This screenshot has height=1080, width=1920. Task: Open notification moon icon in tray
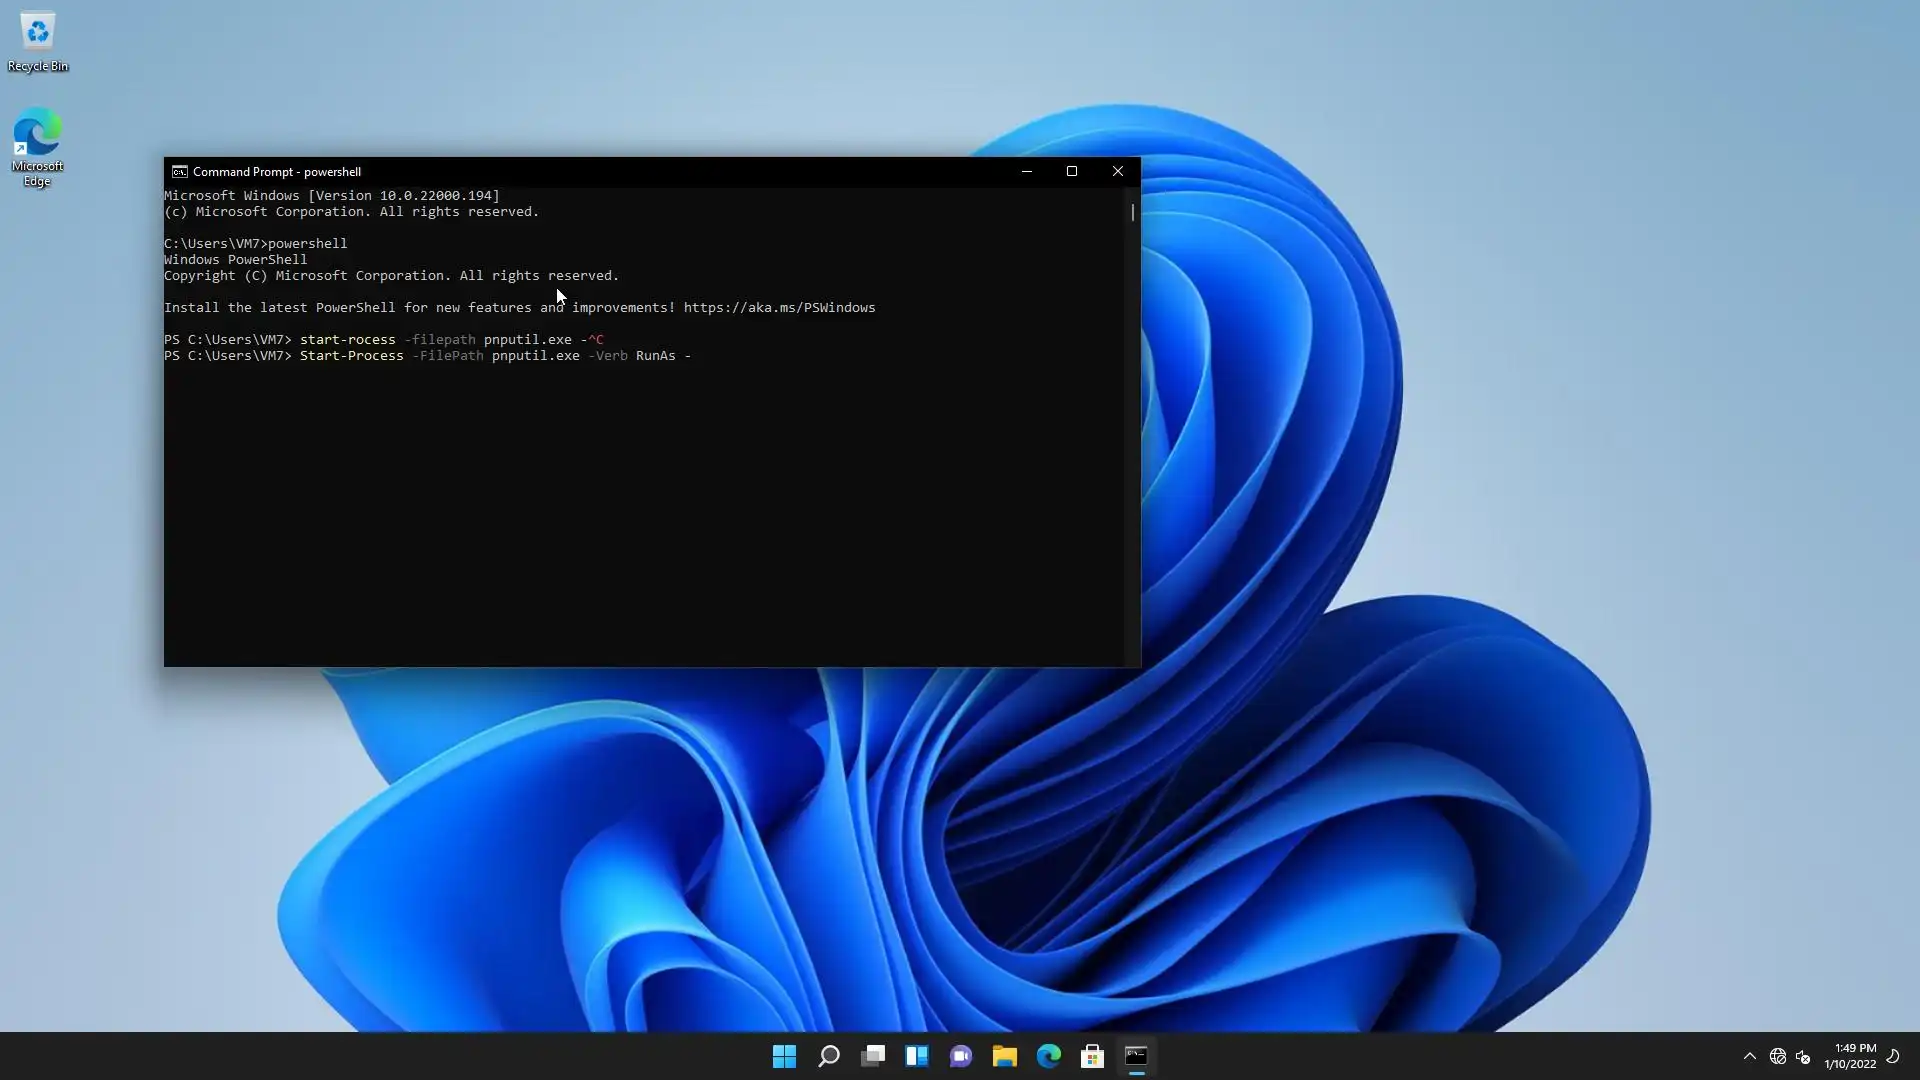pyautogui.click(x=1893, y=1056)
